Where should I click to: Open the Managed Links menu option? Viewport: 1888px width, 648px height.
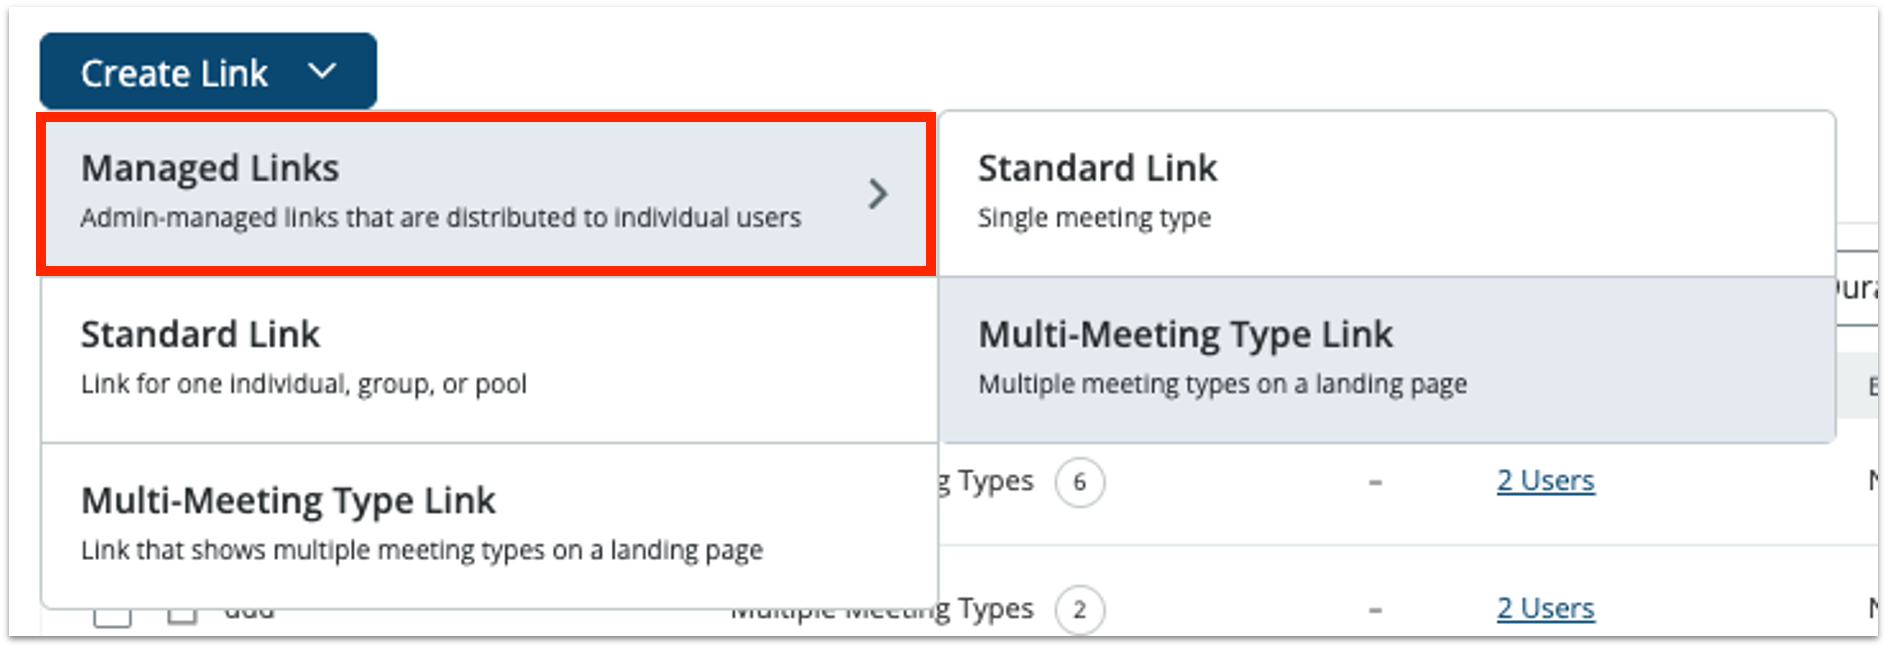pyautogui.click(x=440, y=192)
